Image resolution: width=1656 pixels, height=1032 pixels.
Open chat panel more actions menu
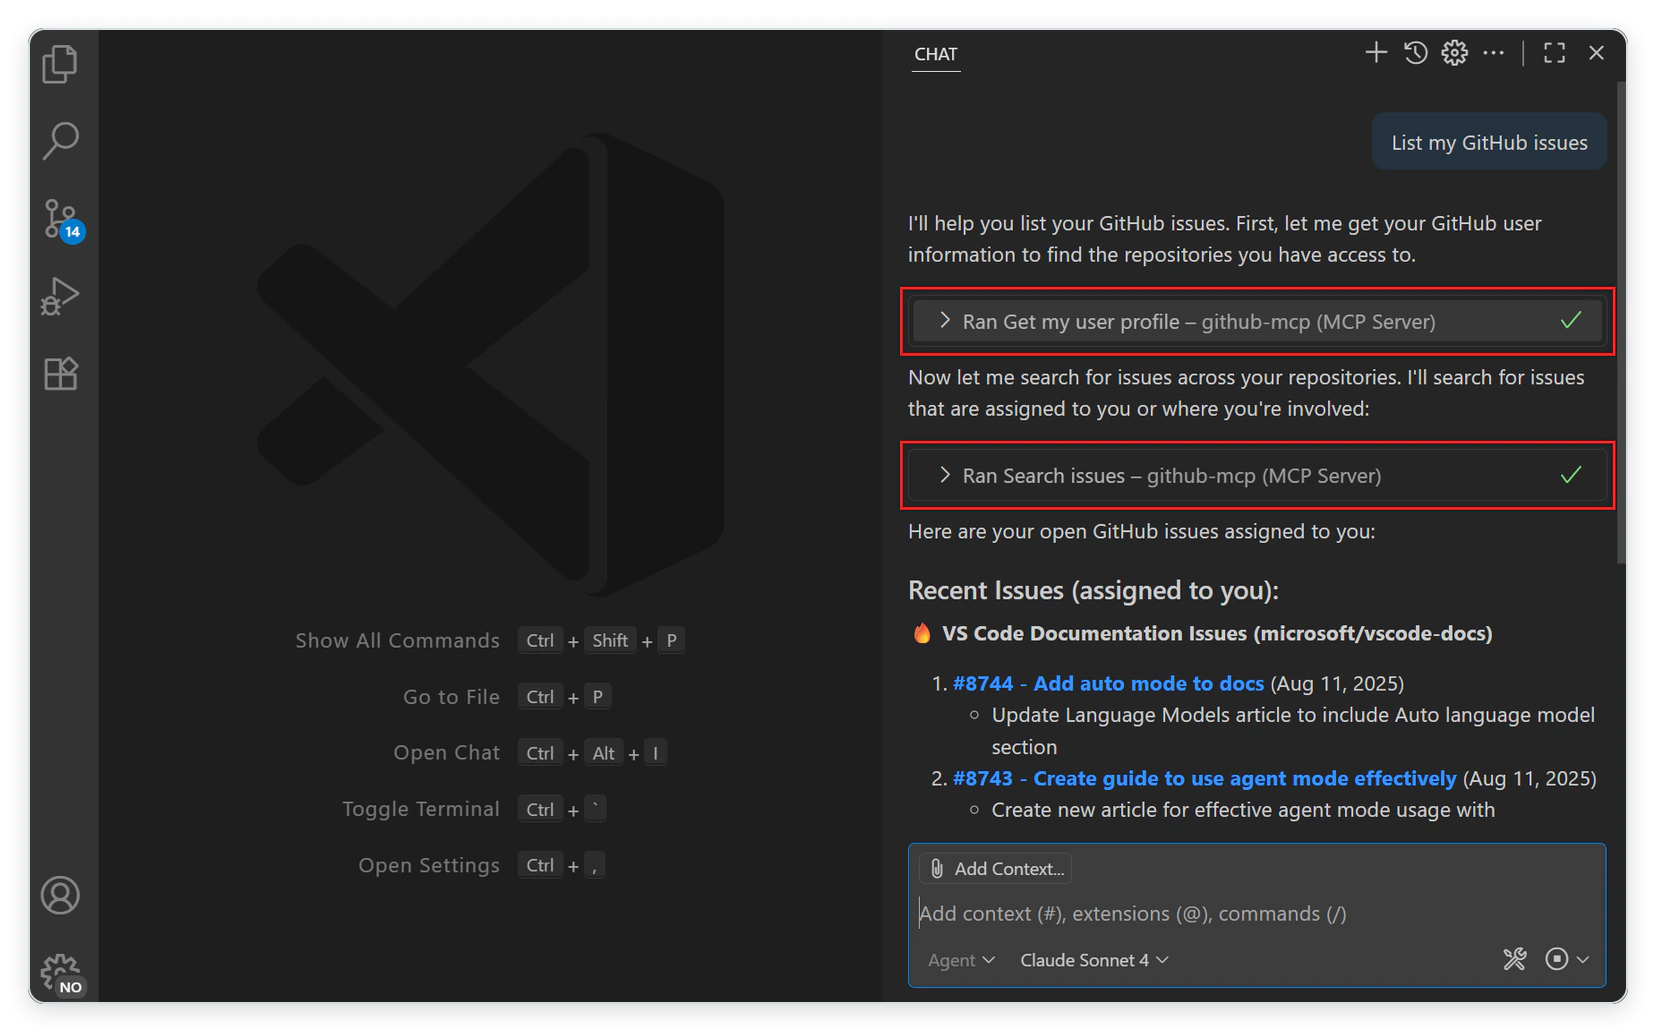pos(1493,53)
